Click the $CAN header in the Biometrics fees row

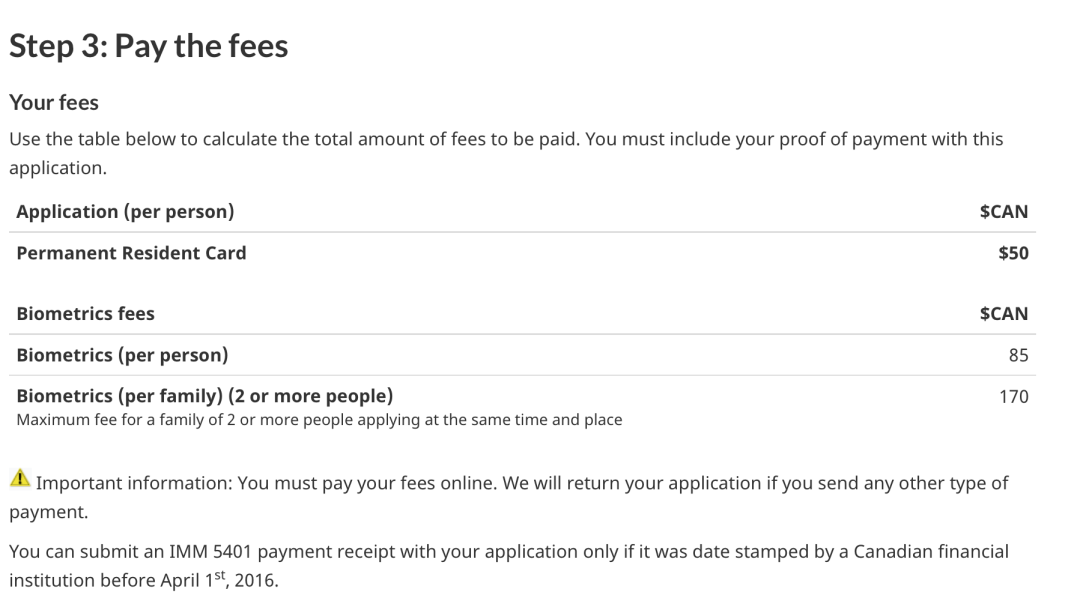click(1003, 314)
